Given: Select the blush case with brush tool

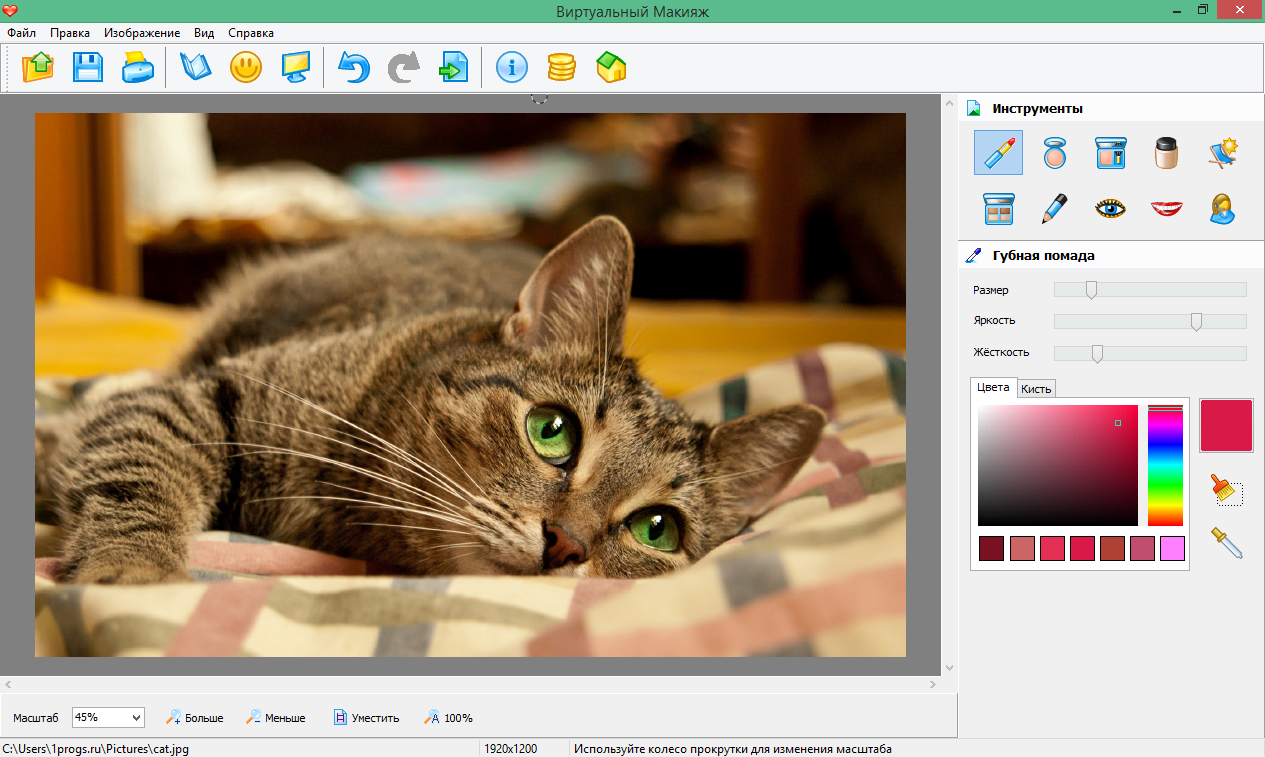Looking at the screenshot, I should [x=1110, y=152].
